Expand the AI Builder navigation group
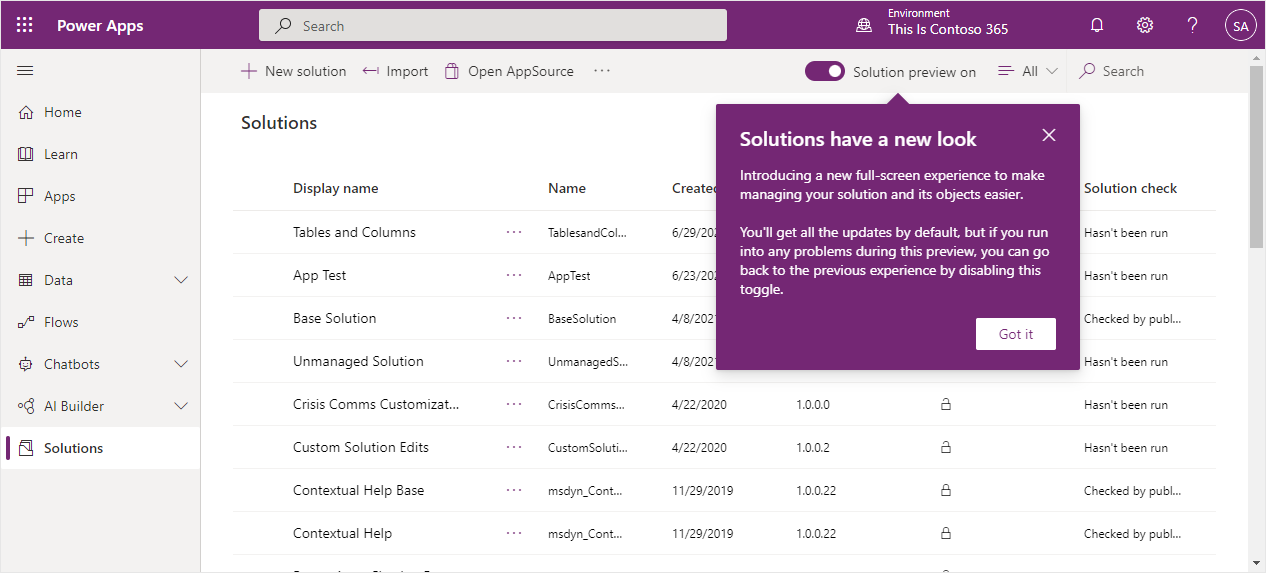Image resolution: width=1266 pixels, height=573 pixels. [181, 406]
